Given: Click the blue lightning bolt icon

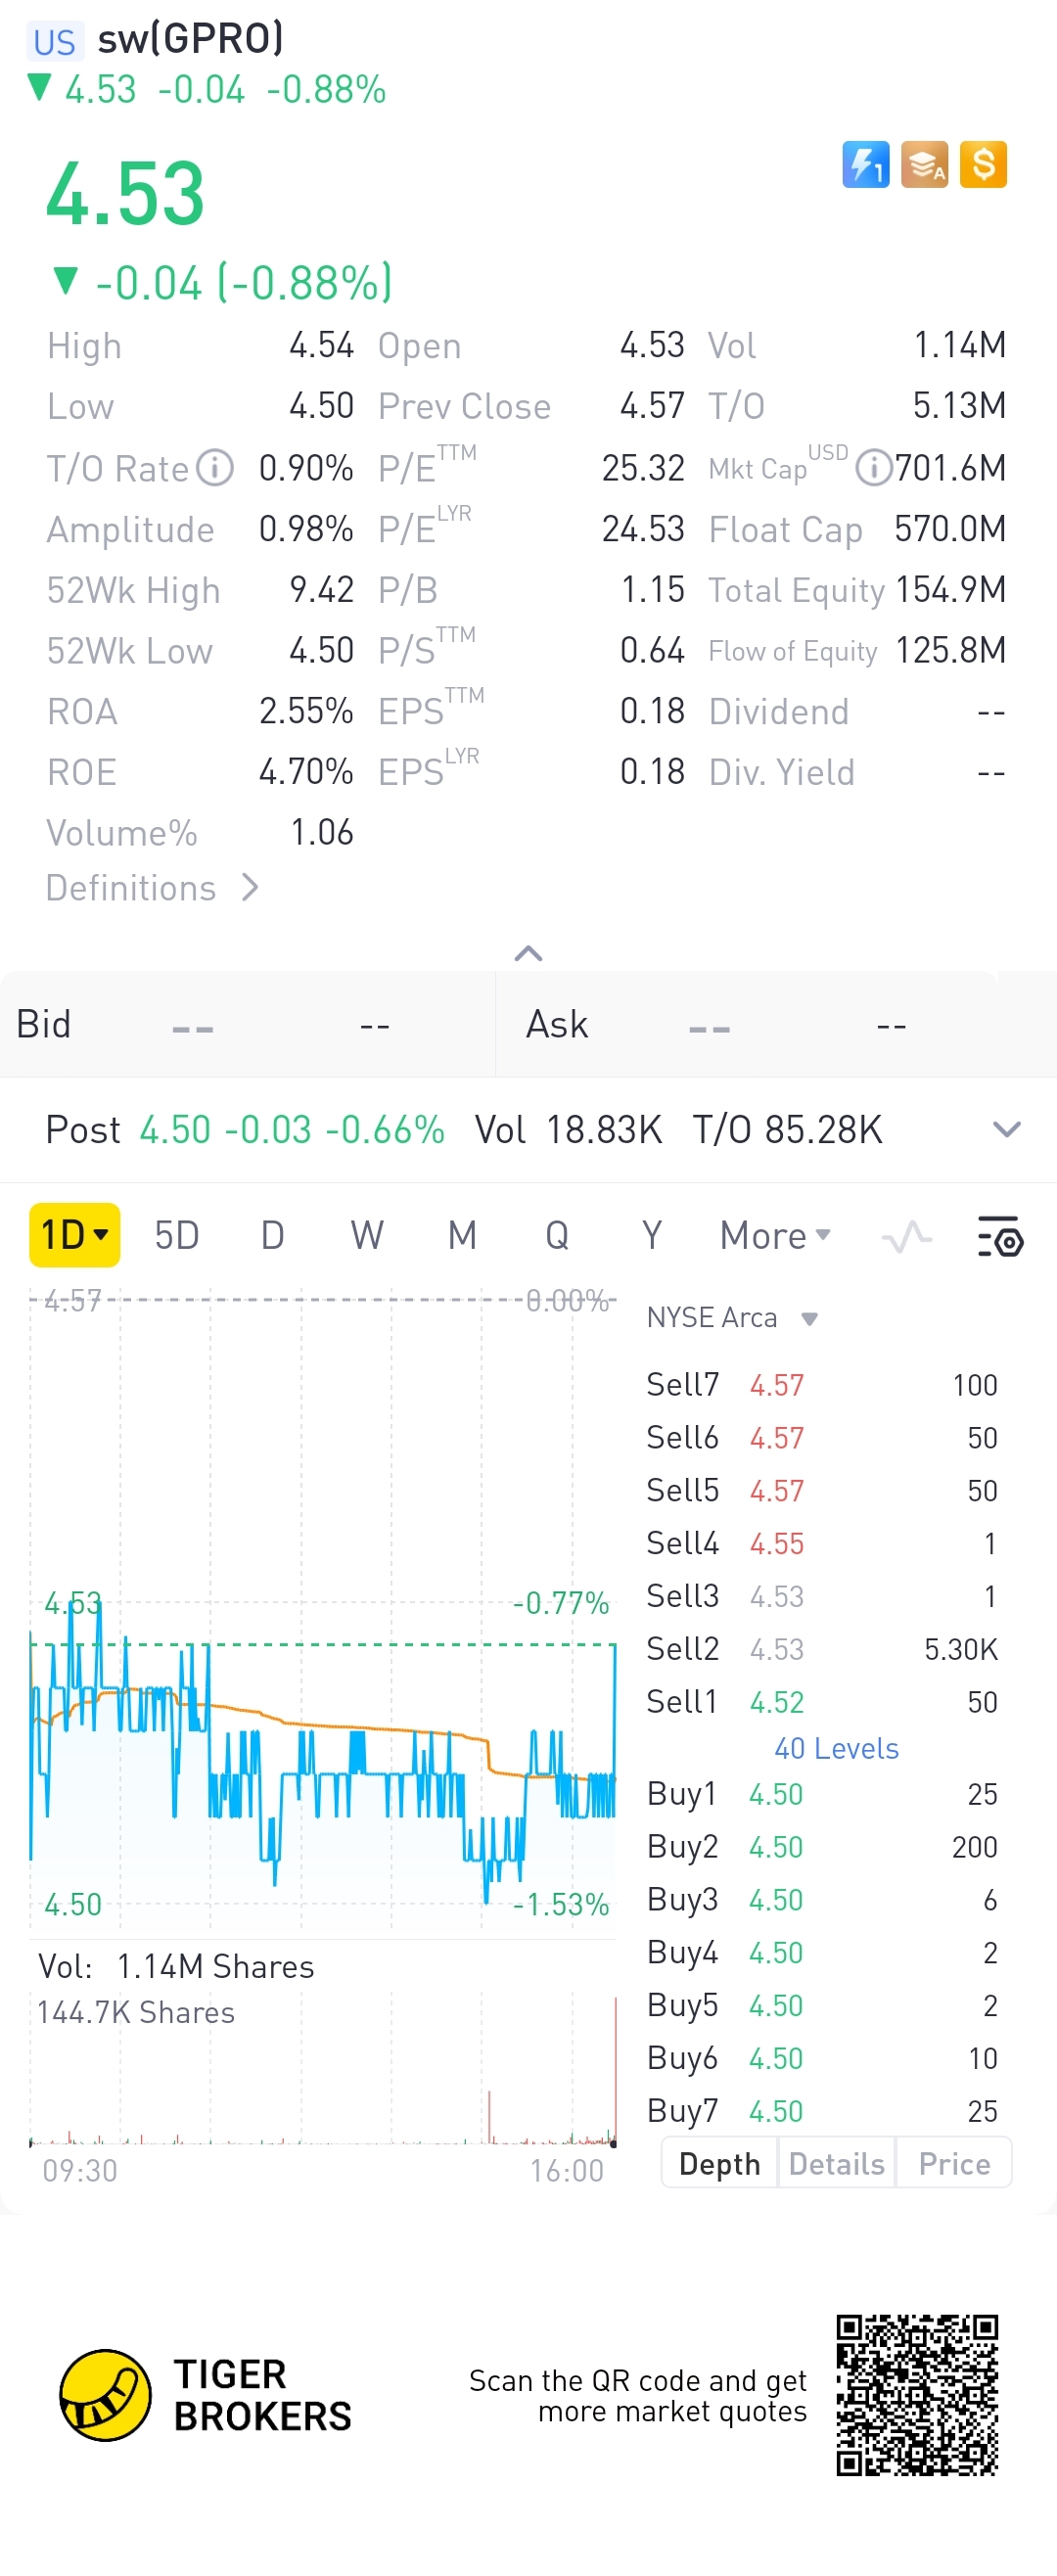Looking at the screenshot, I should [x=865, y=165].
